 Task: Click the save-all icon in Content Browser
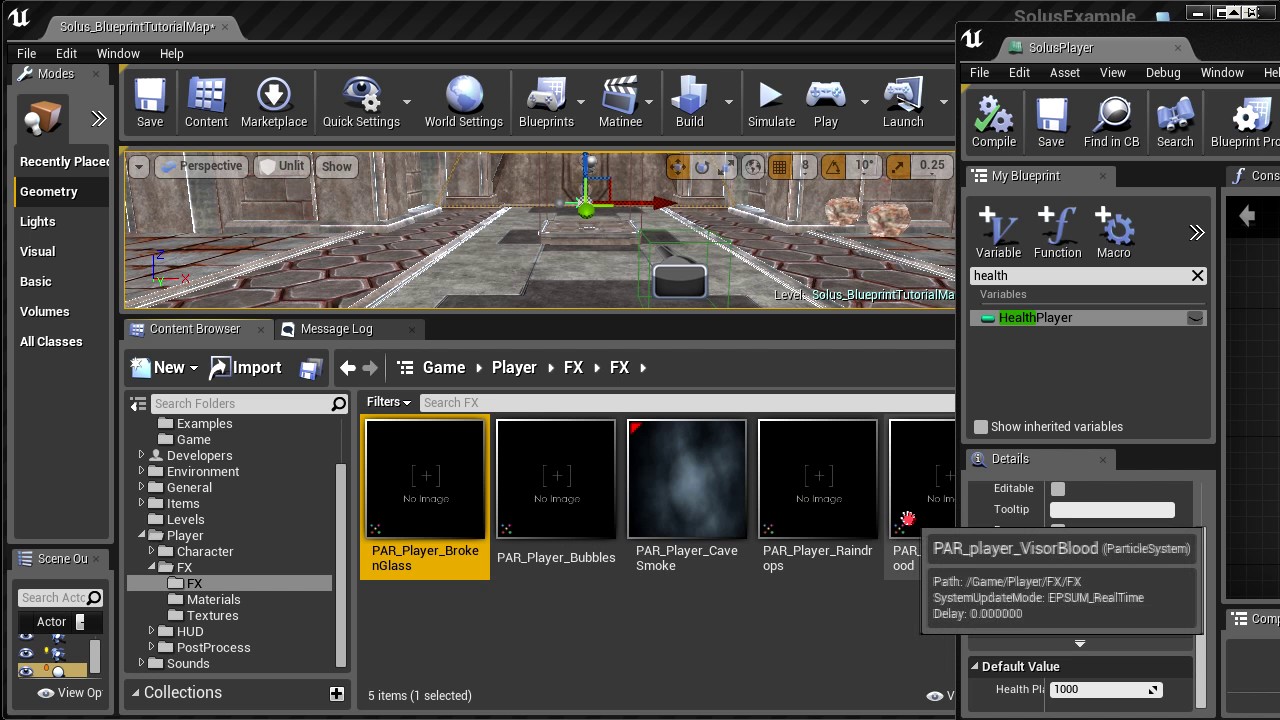310,368
